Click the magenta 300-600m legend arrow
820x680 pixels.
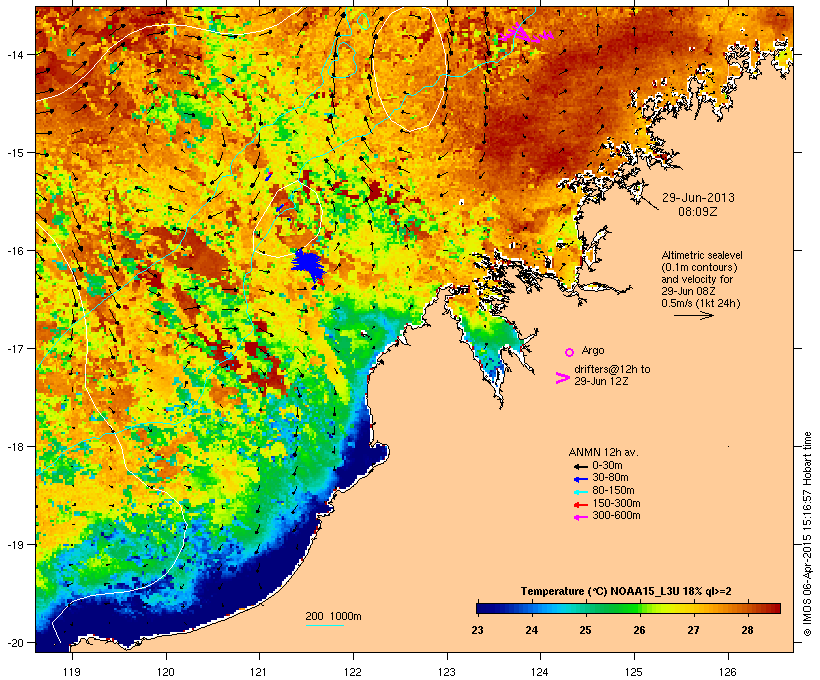[x=580, y=517]
